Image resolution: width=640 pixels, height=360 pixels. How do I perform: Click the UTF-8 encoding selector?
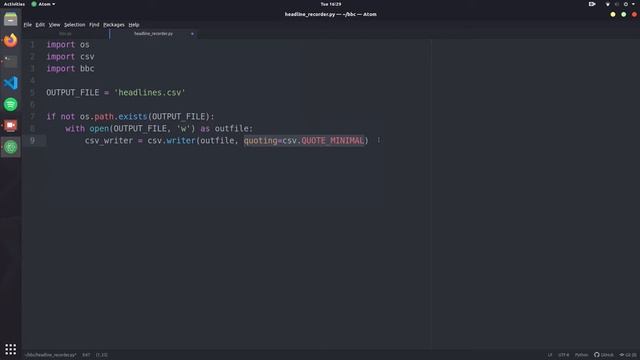click(x=564, y=355)
